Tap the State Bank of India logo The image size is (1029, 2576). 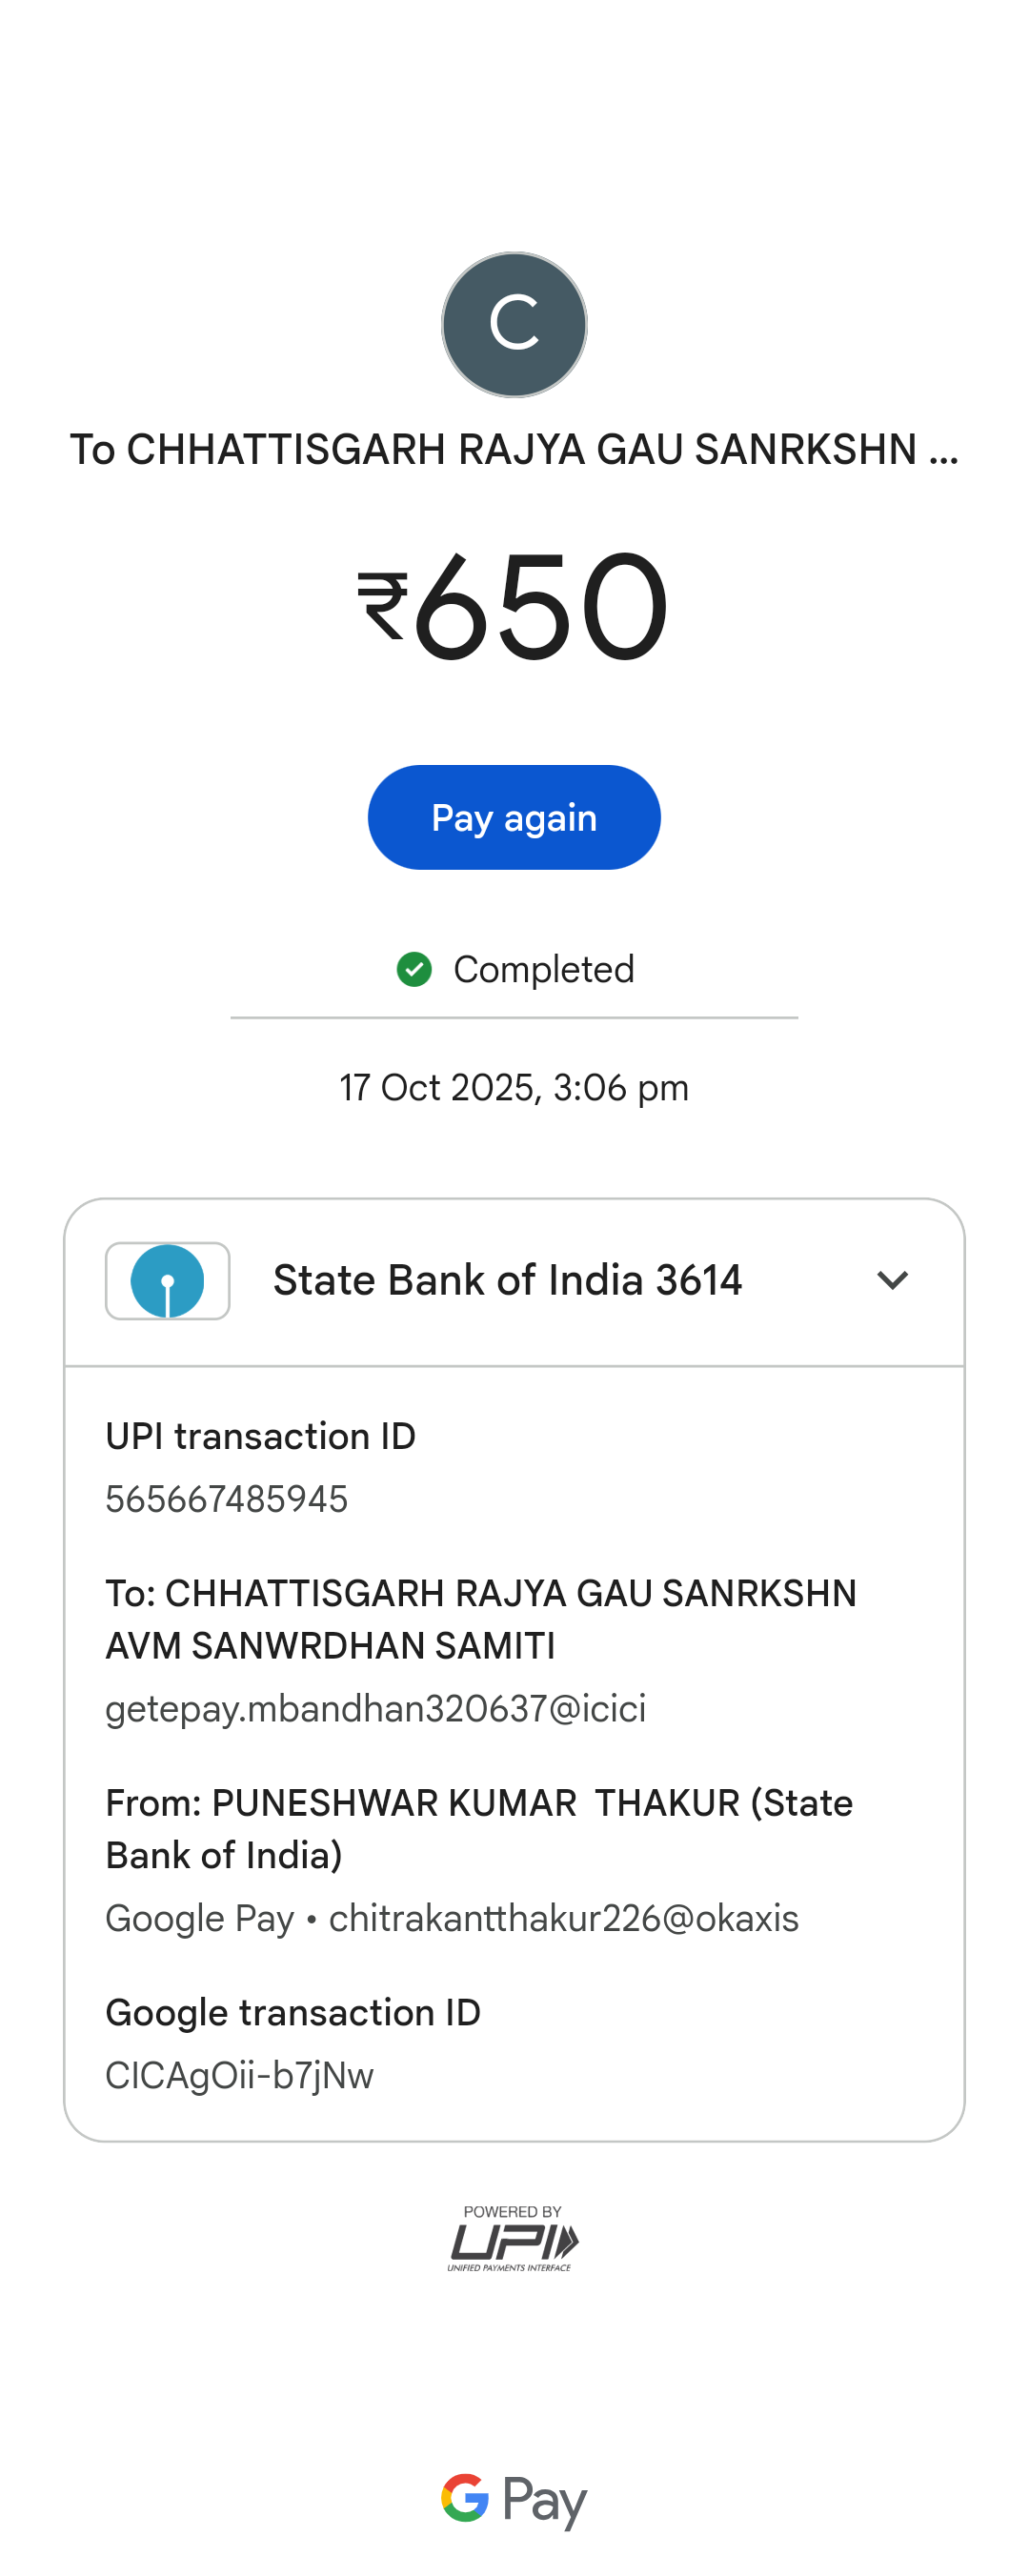[168, 1281]
